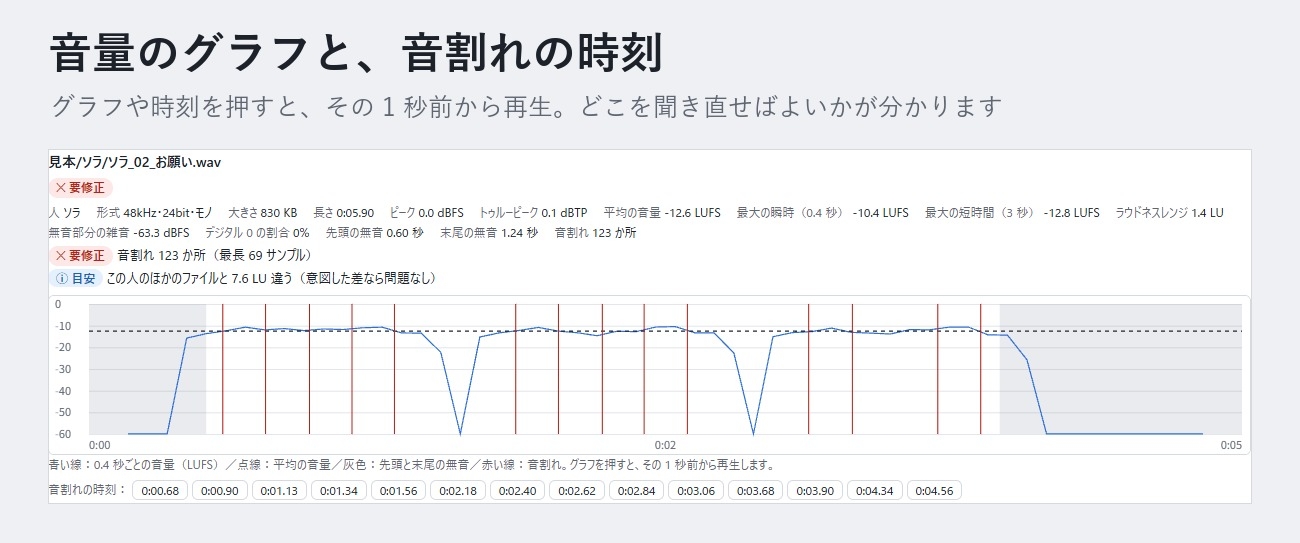Play from clipping time 0:00.68
The width and height of the screenshot is (1300, 543).
pos(160,490)
